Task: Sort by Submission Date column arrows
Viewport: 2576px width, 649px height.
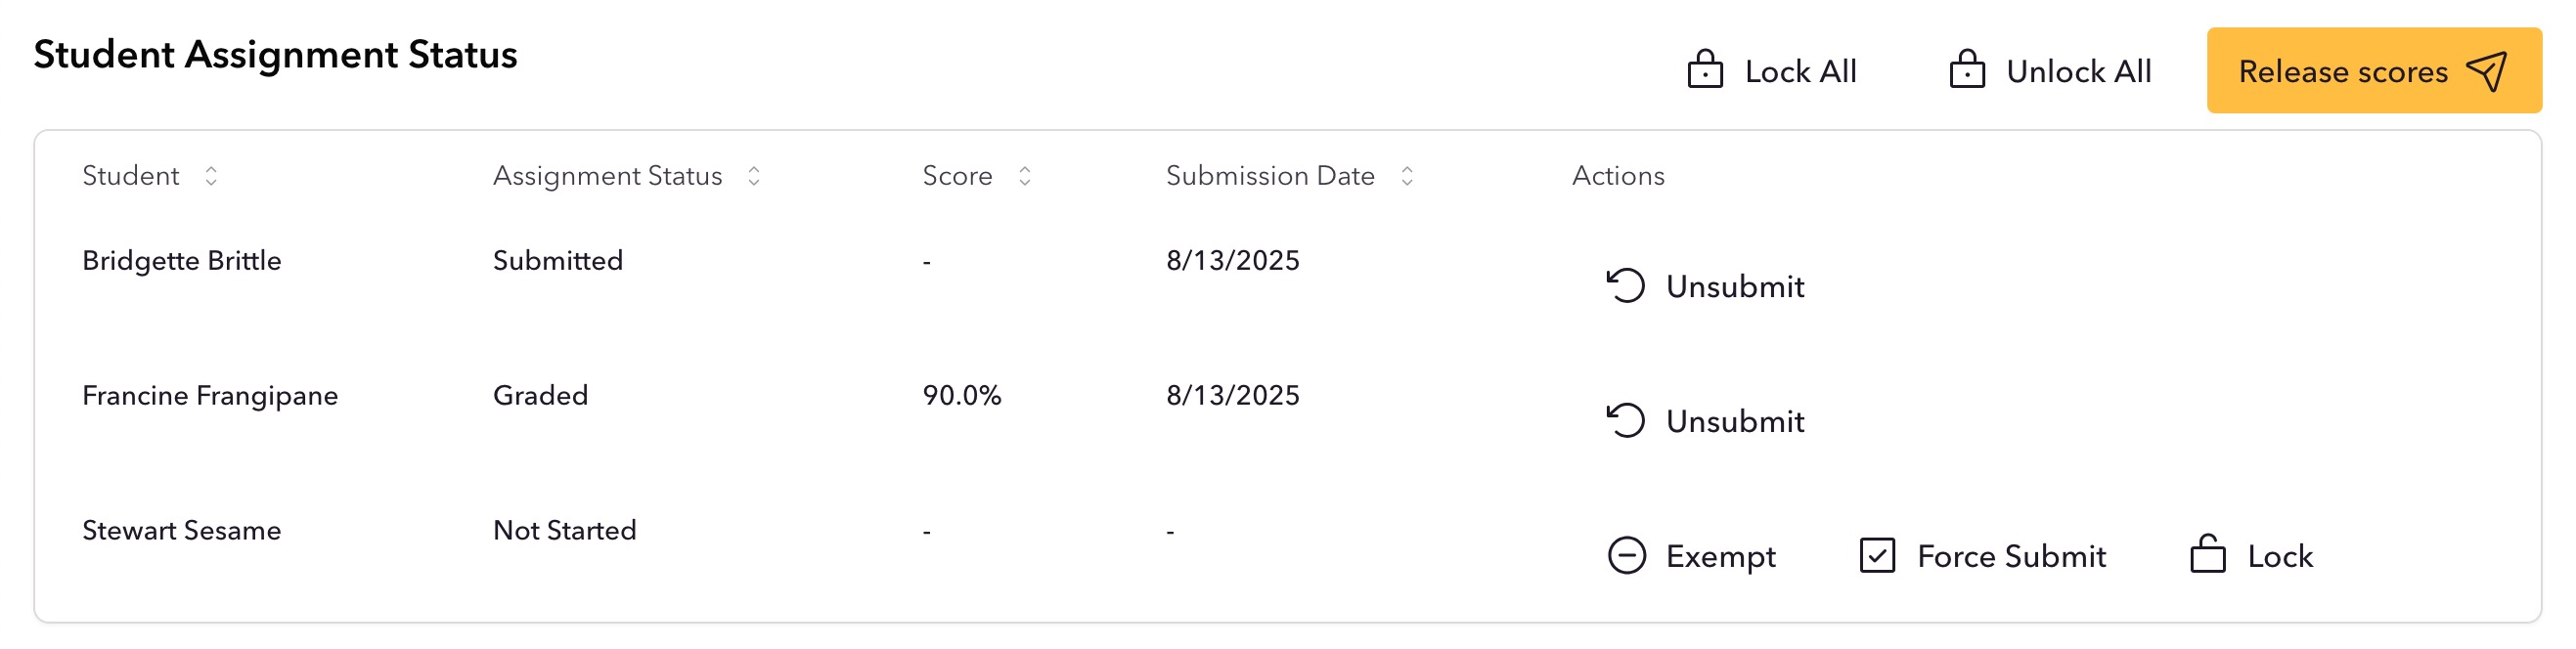Action: [1407, 176]
